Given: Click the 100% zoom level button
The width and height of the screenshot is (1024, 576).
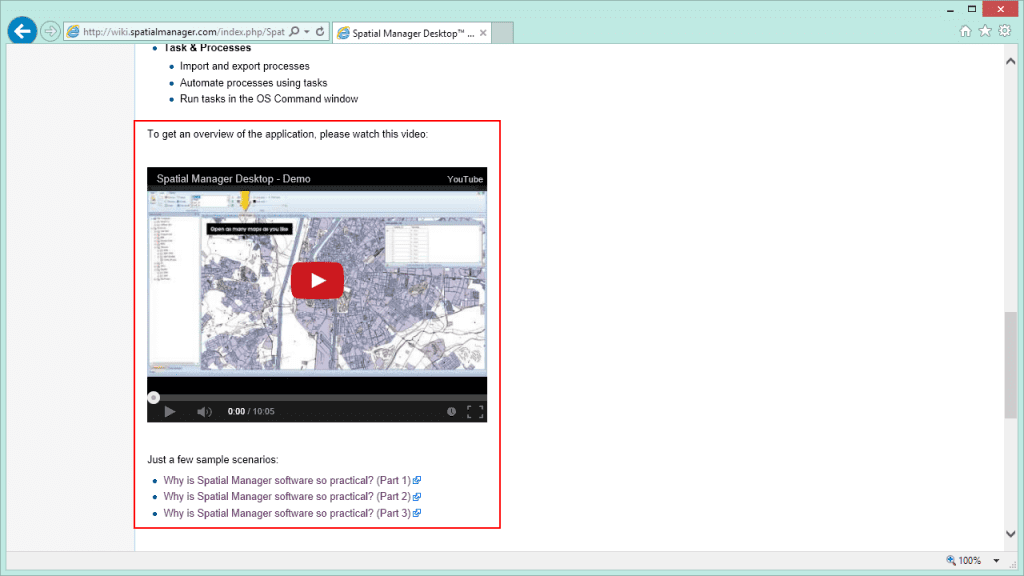Looking at the screenshot, I should click(x=963, y=561).
